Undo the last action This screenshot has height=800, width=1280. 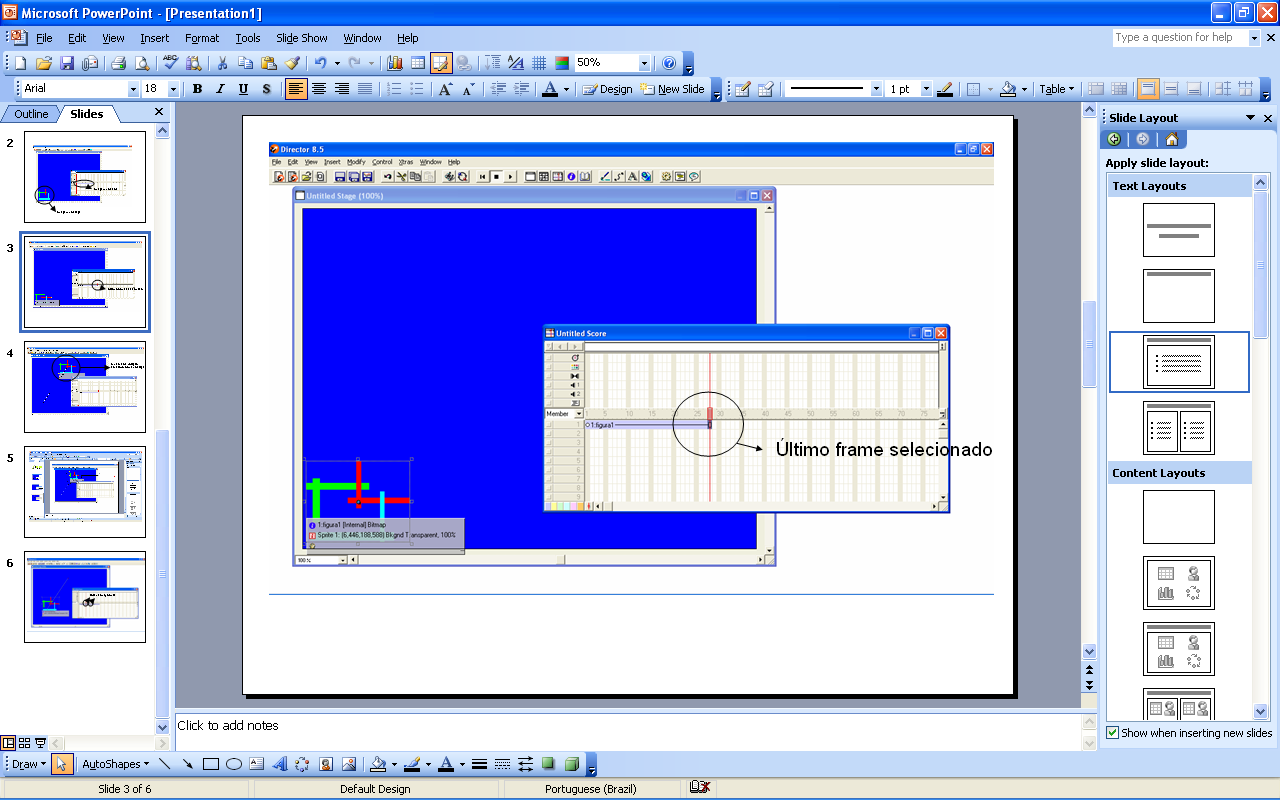pos(320,63)
